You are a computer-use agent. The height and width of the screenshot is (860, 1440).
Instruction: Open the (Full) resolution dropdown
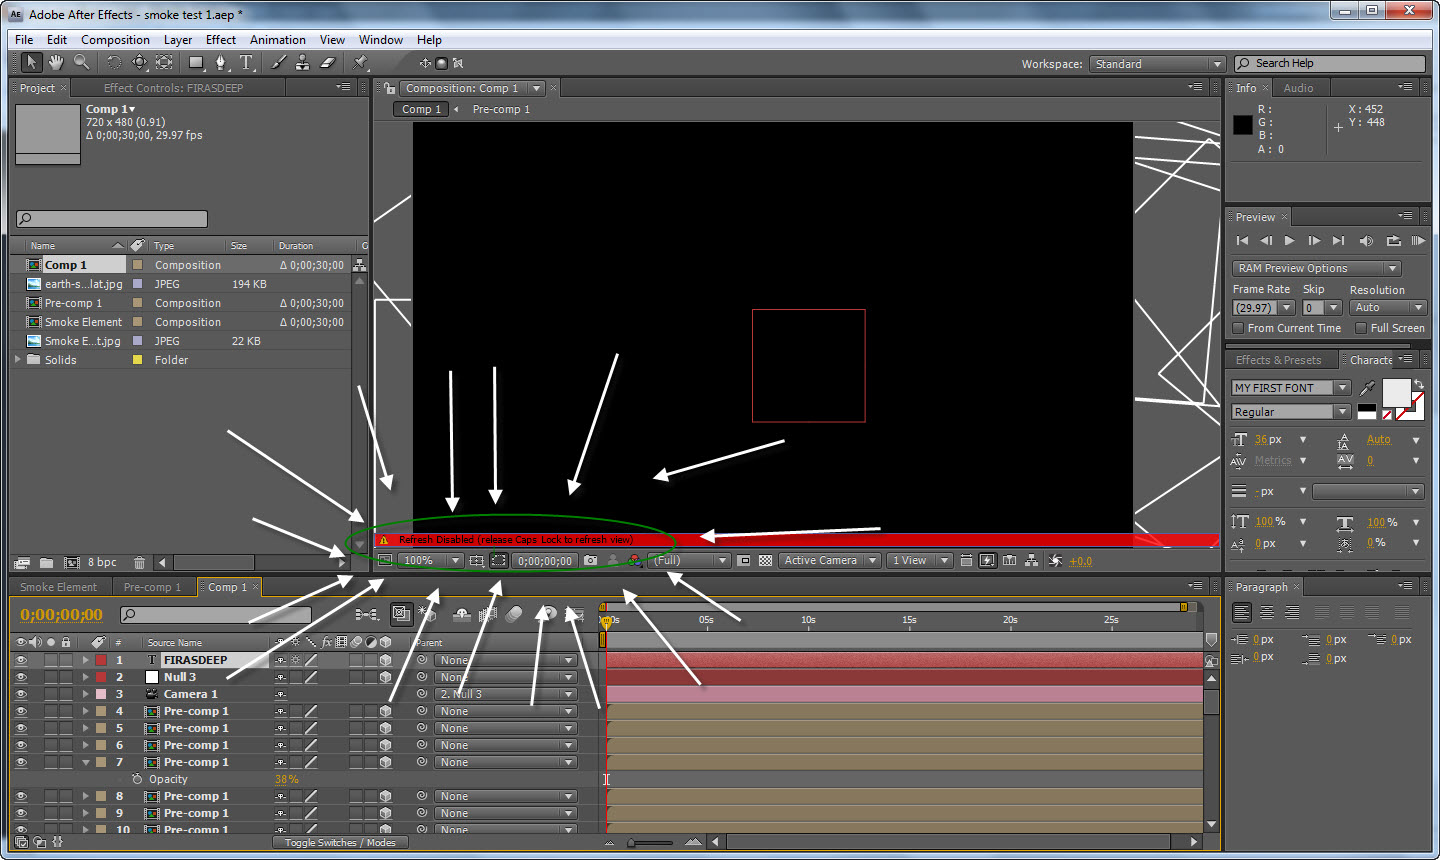(x=690, y=561)
